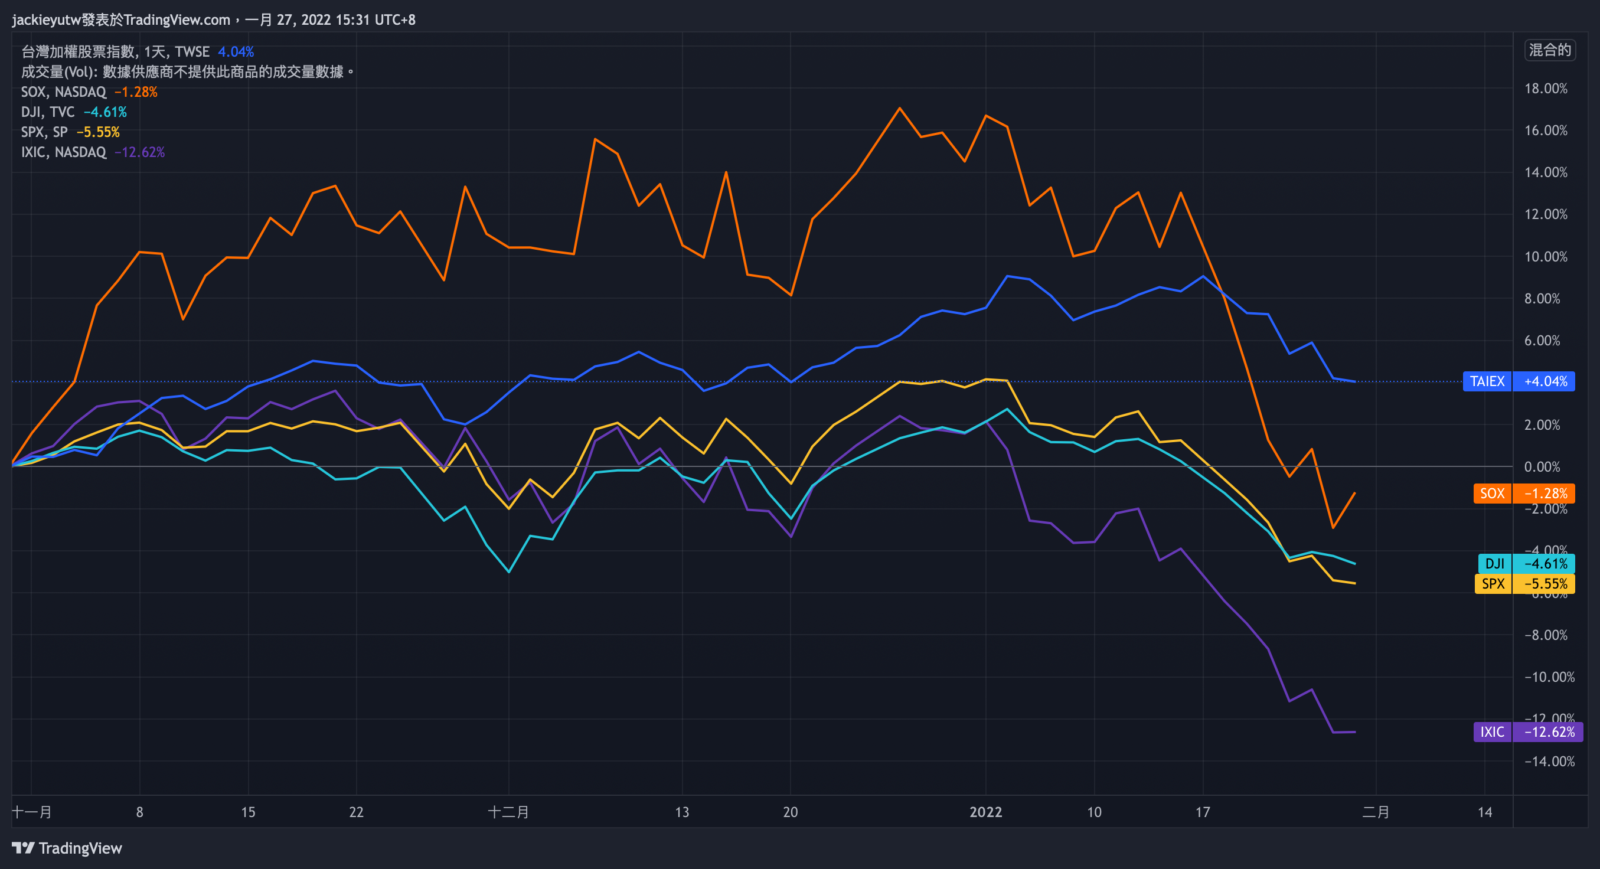The height and width of the screenshot is (869, 1600).
Task: Click the 成交量(Vol) indicator legend line
Action: click(186, 72)
